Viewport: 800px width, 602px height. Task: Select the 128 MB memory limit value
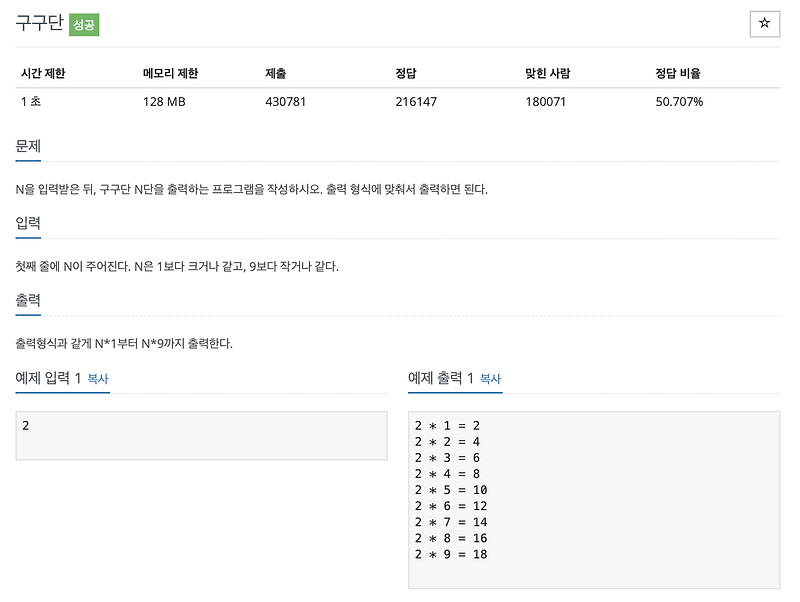(x=164, y=101)
